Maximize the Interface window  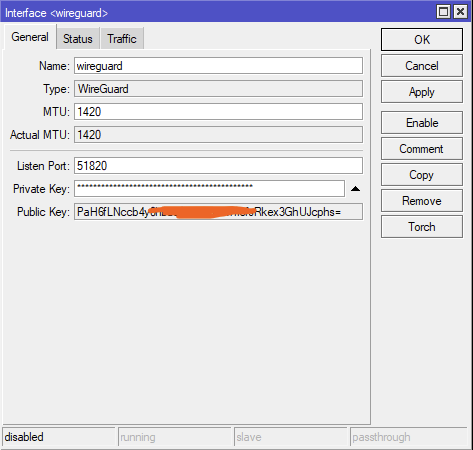click(443, 12)
